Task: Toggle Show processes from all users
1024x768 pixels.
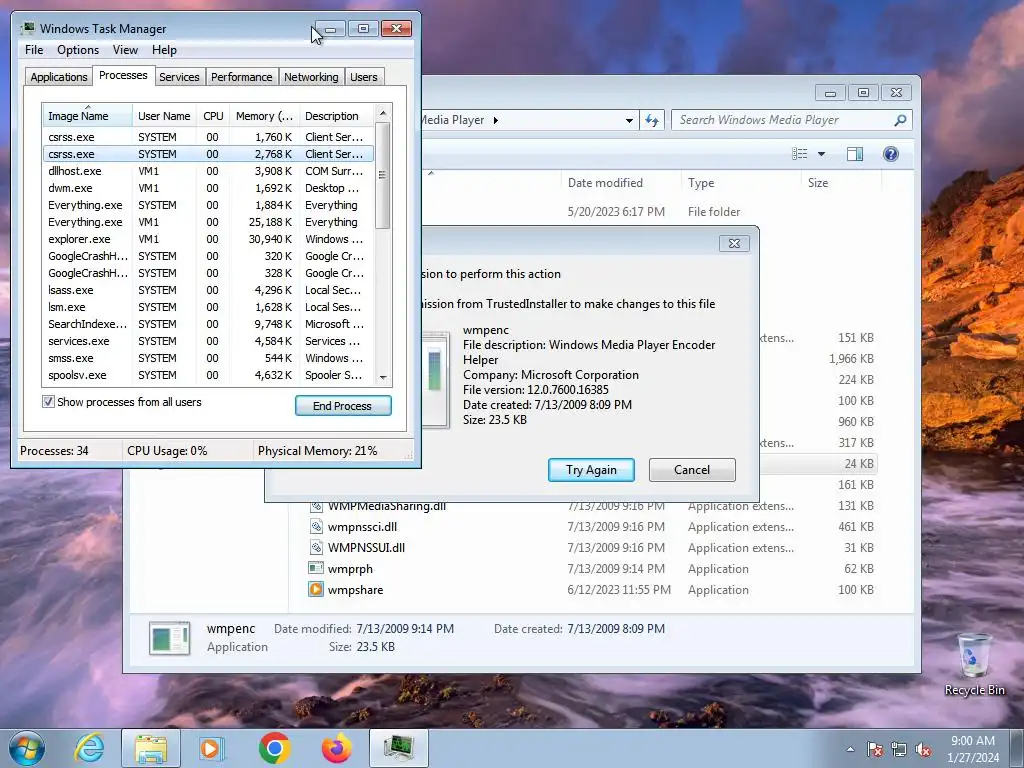Action: (48, 402)
